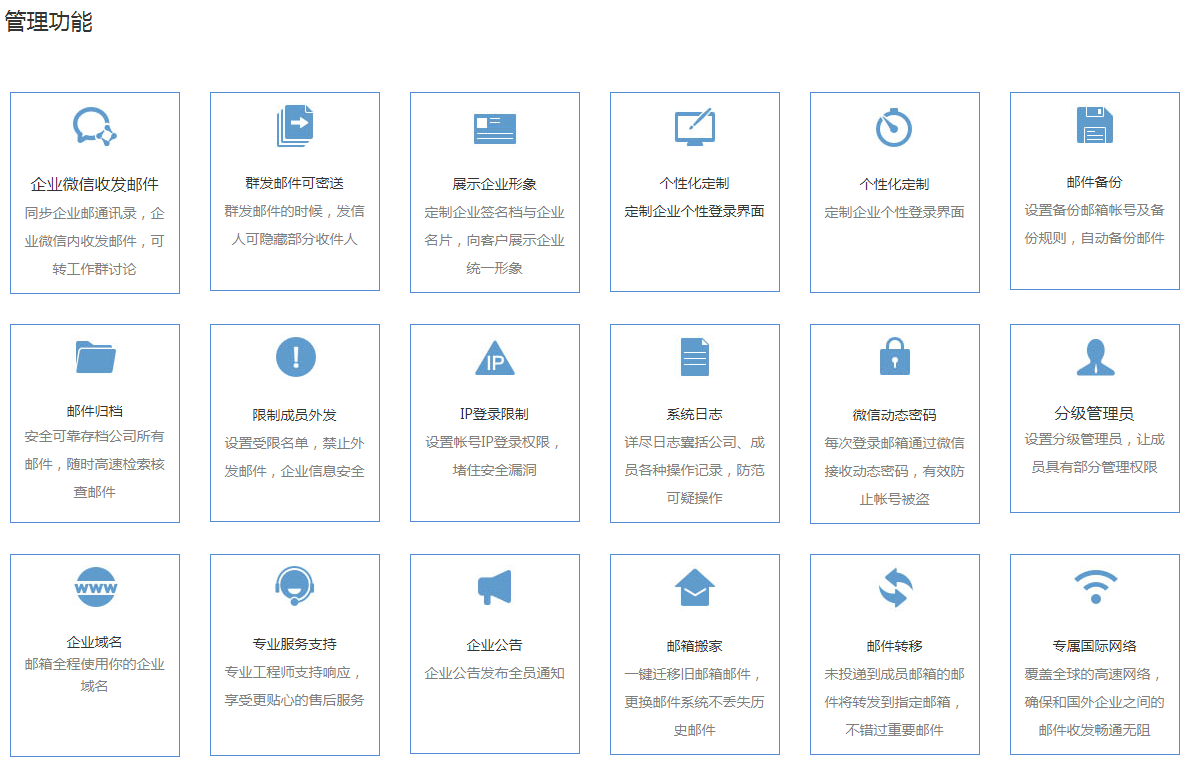
Task: Click the group mail BCC arrow icon
Action: point(295,126)
